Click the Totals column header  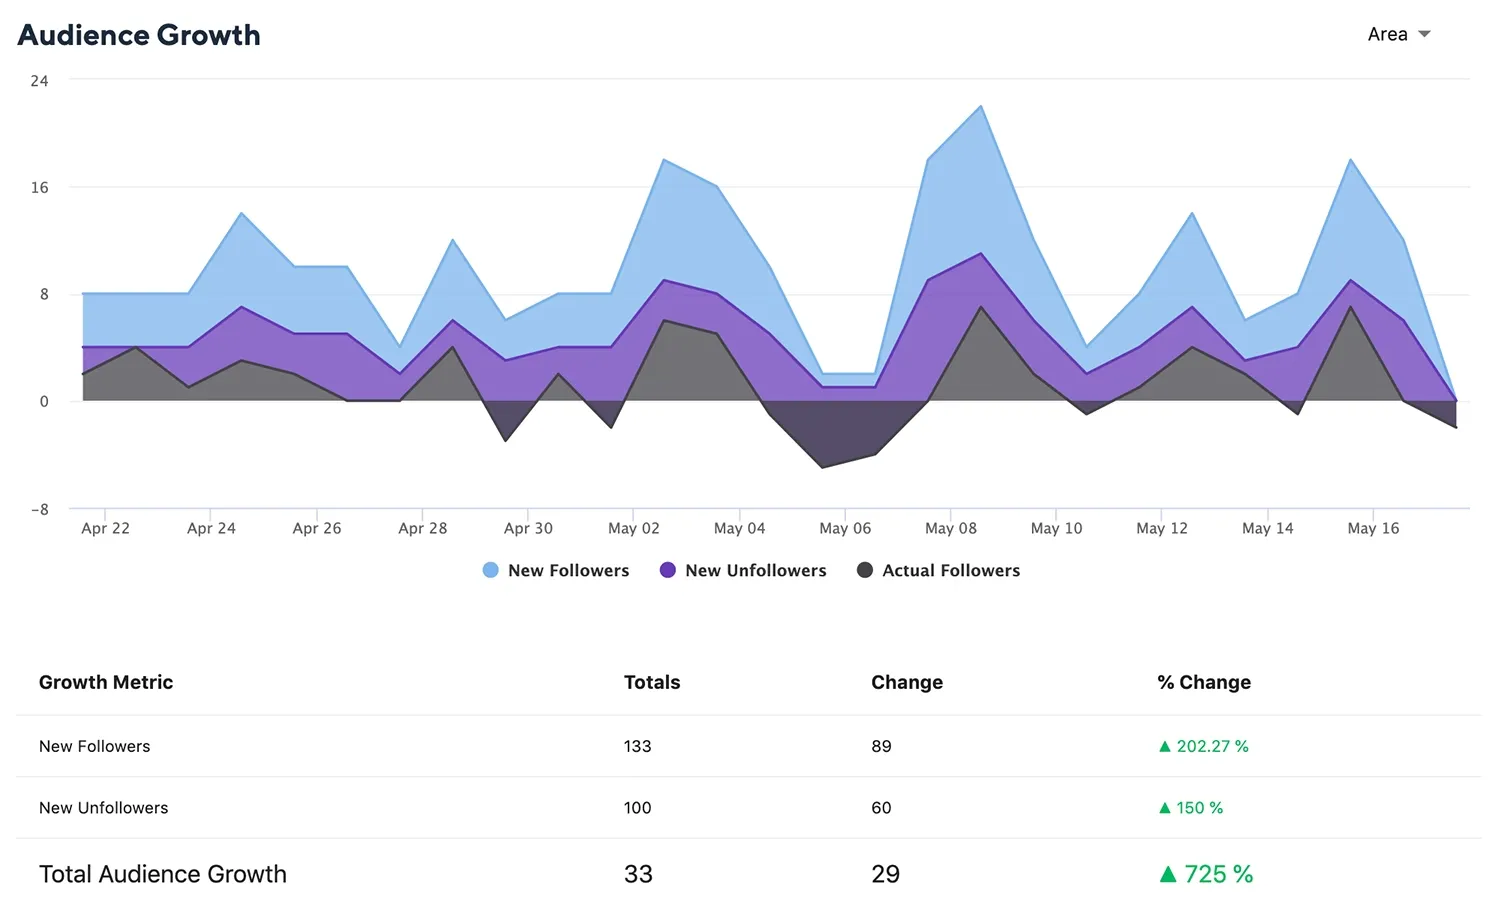click(652, 682)
